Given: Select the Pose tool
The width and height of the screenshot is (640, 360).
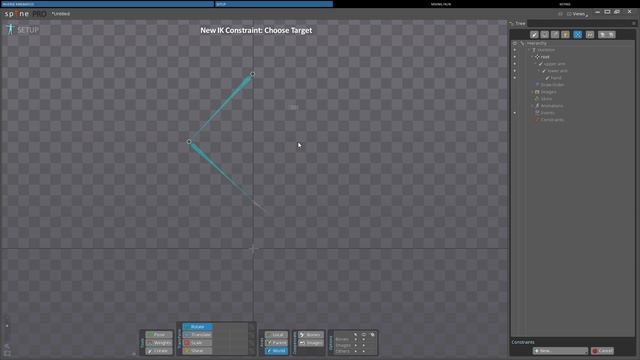Looking at the screenshot, I should (x=159, y=335).
